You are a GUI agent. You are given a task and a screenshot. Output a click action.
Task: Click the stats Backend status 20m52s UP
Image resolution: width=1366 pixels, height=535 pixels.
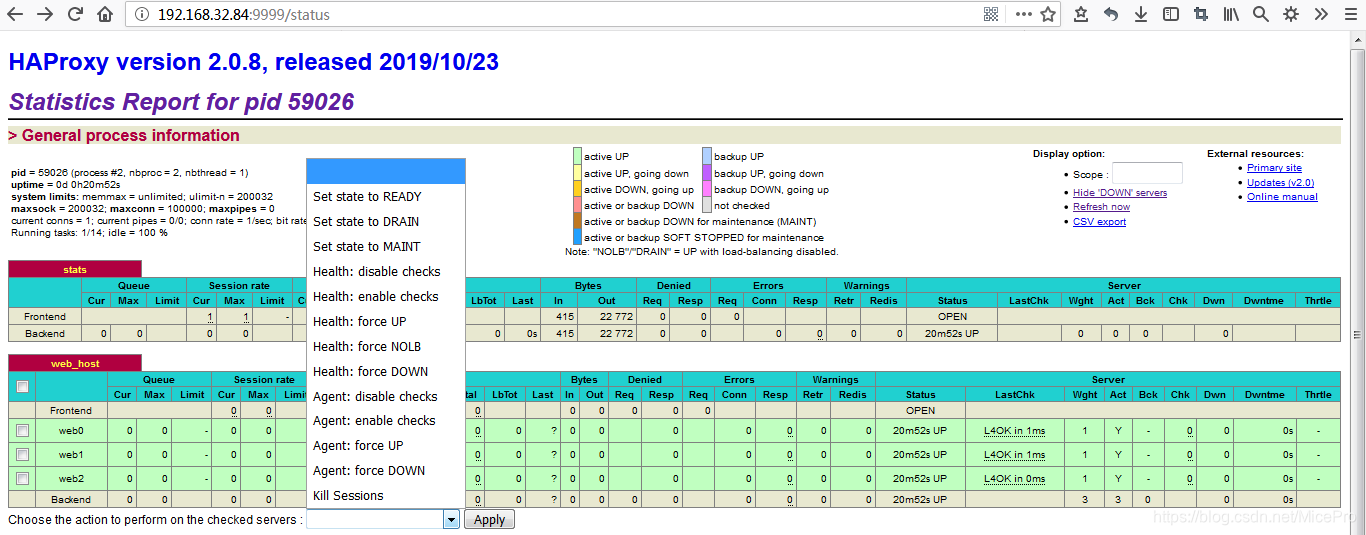(x=952, y=334)
